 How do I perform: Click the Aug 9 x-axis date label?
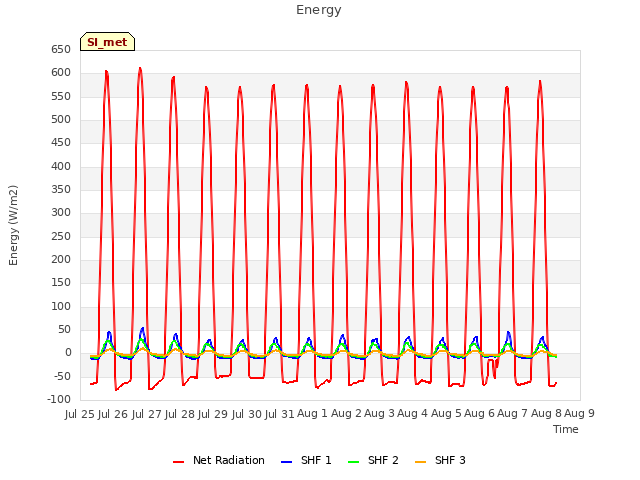pyautogui.click(x=579, y=414)
